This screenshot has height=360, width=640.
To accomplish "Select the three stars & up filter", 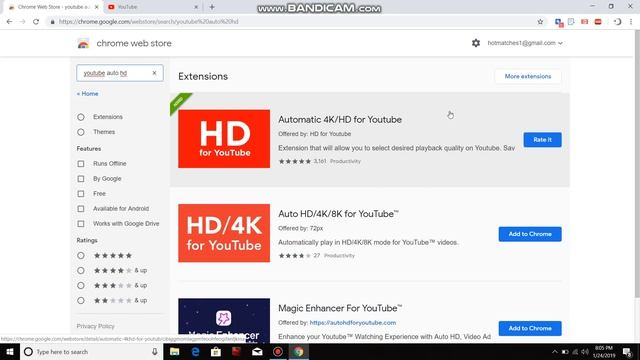I will [81, 286].
